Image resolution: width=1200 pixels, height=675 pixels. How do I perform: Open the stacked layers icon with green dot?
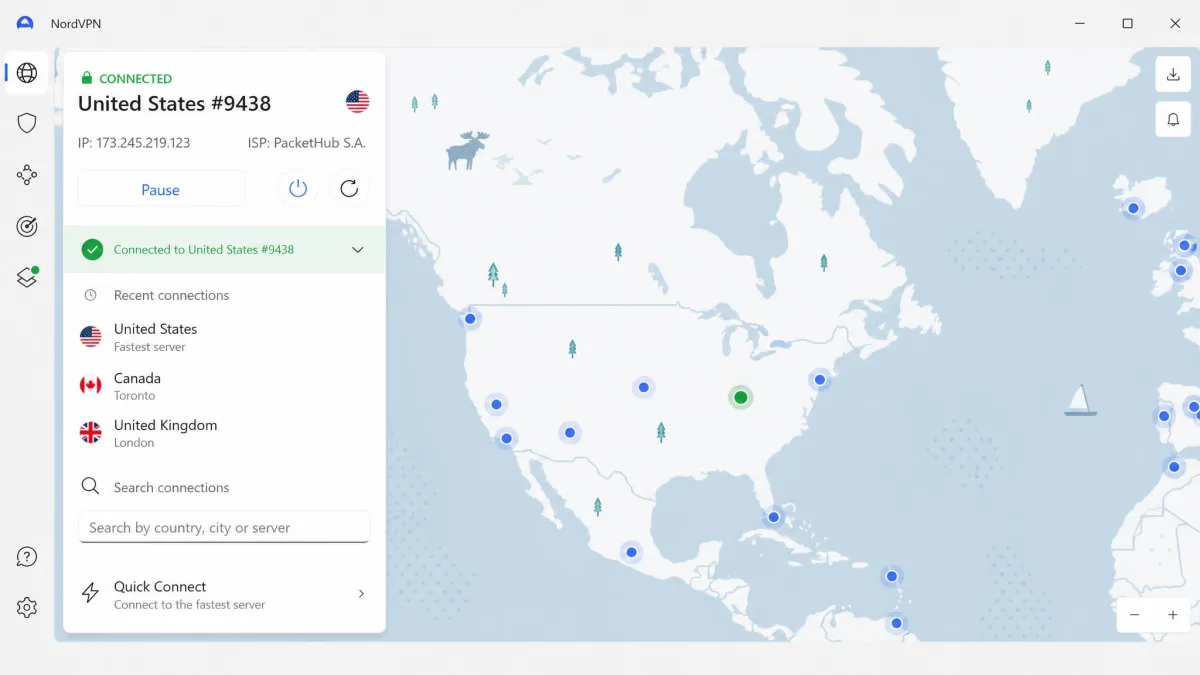click(x=27, y=277)
